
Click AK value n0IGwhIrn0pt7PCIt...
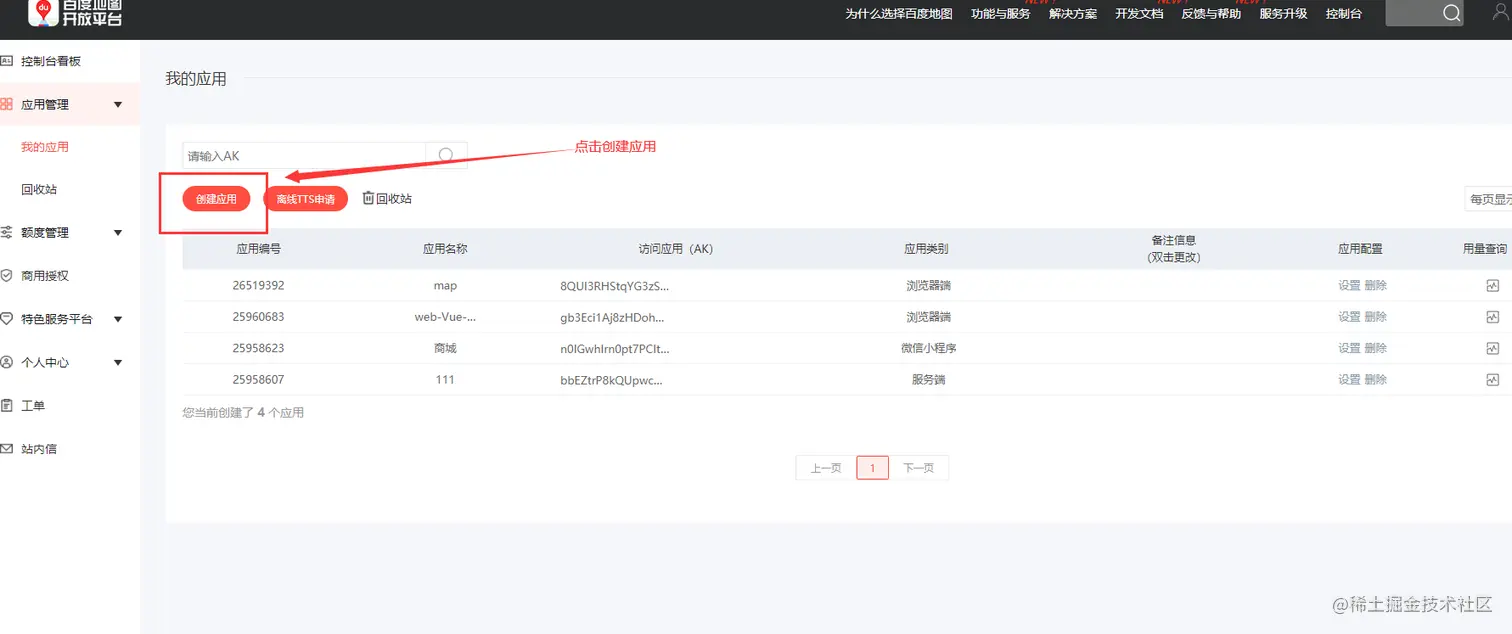tap(615, 348)
